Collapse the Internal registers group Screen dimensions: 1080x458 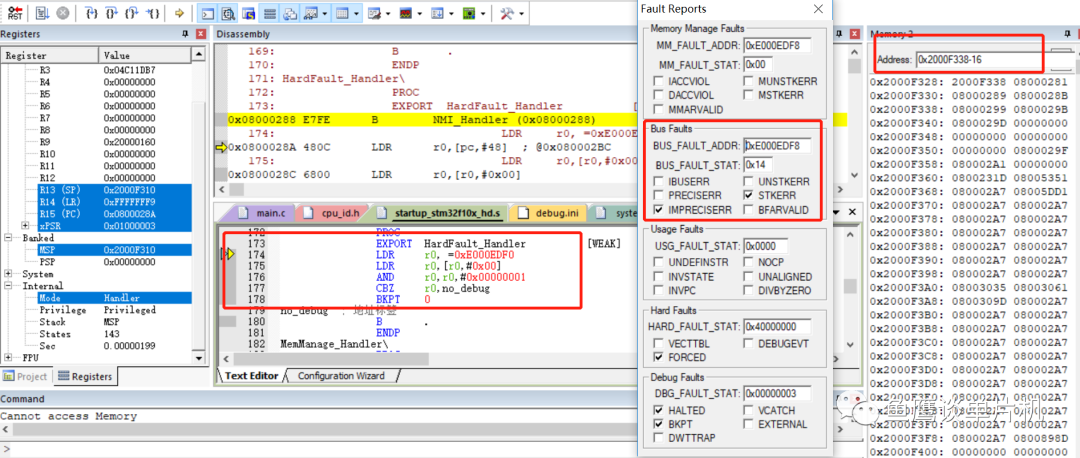[8, 285]
